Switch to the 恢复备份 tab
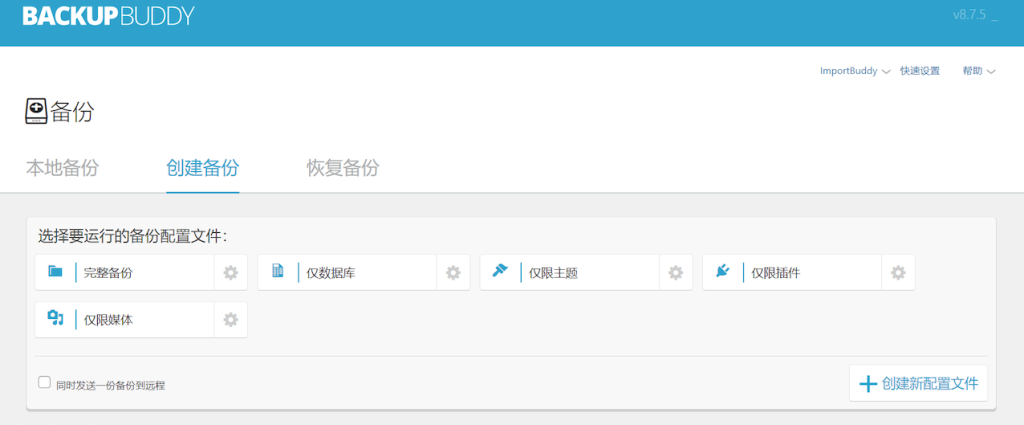1024x425 pixels. tap(343, 168)
